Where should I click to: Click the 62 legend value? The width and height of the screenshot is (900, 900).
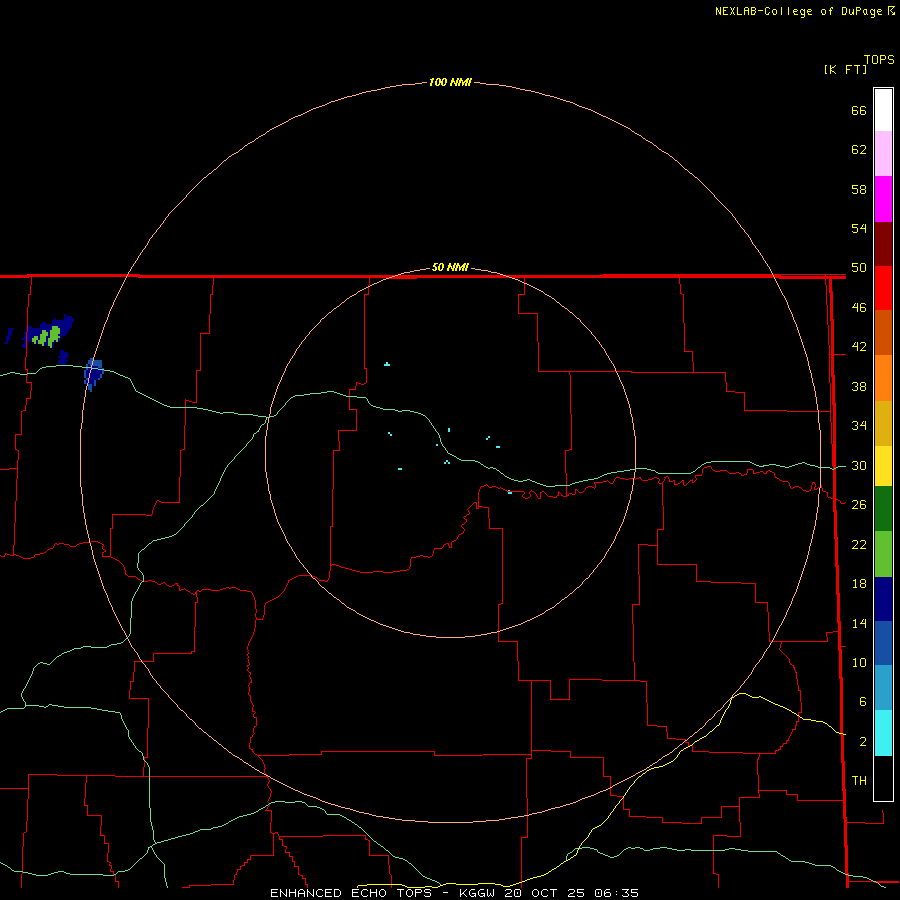click(859, 150)
